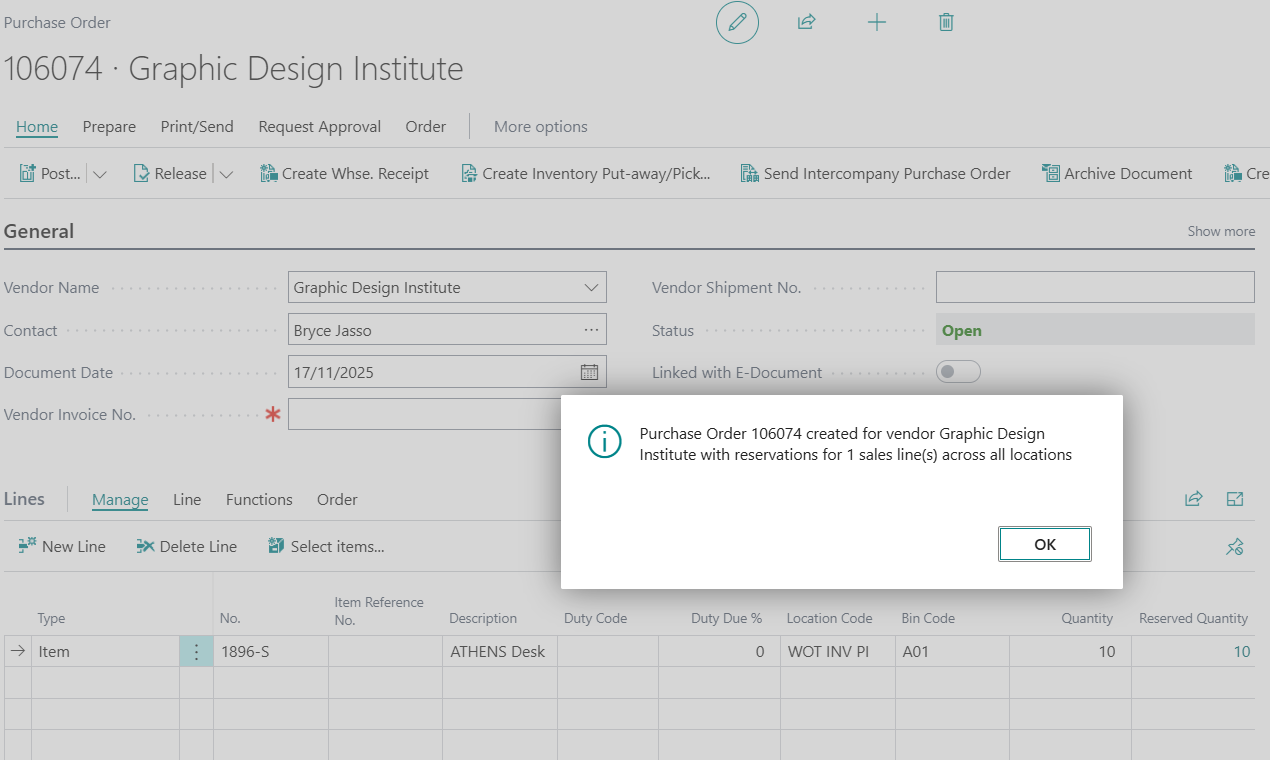
Task: Click the Archive Document action
Action: point(1116,174)
